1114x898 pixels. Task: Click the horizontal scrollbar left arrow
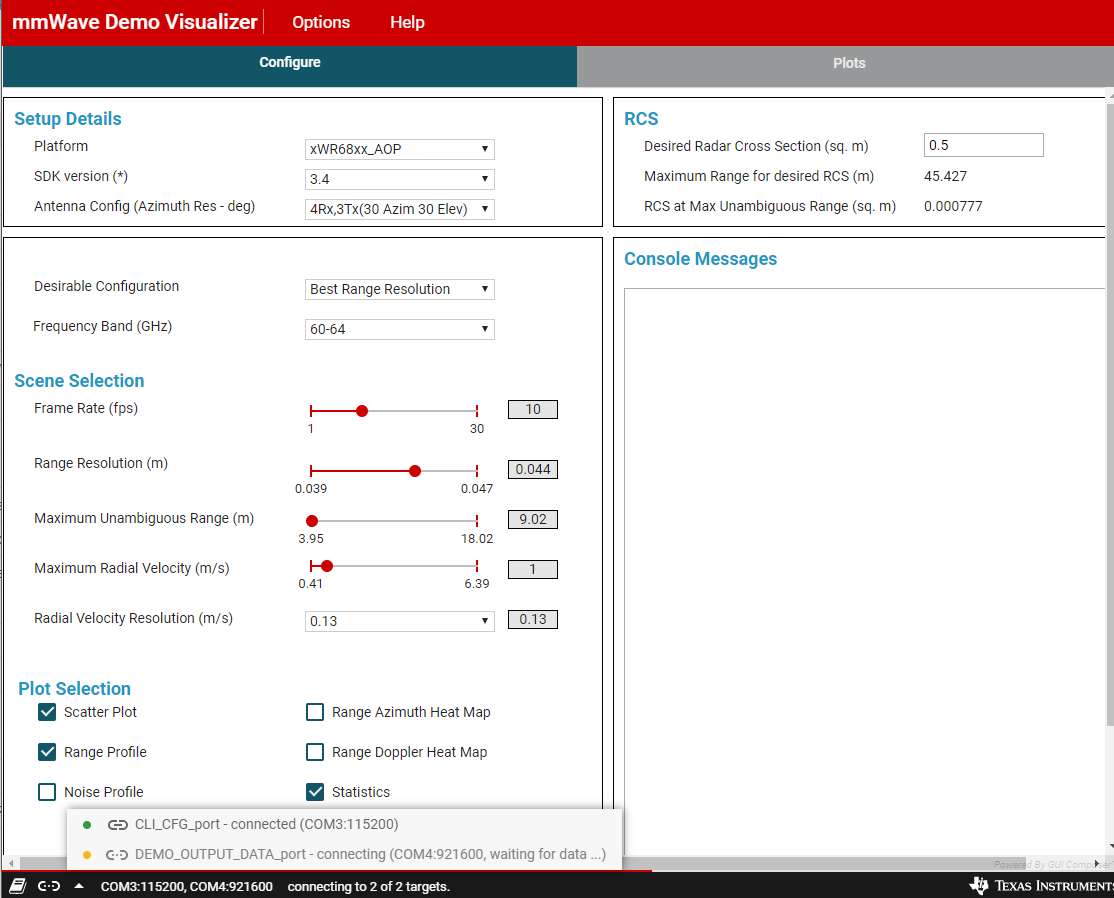pos(11,863)
